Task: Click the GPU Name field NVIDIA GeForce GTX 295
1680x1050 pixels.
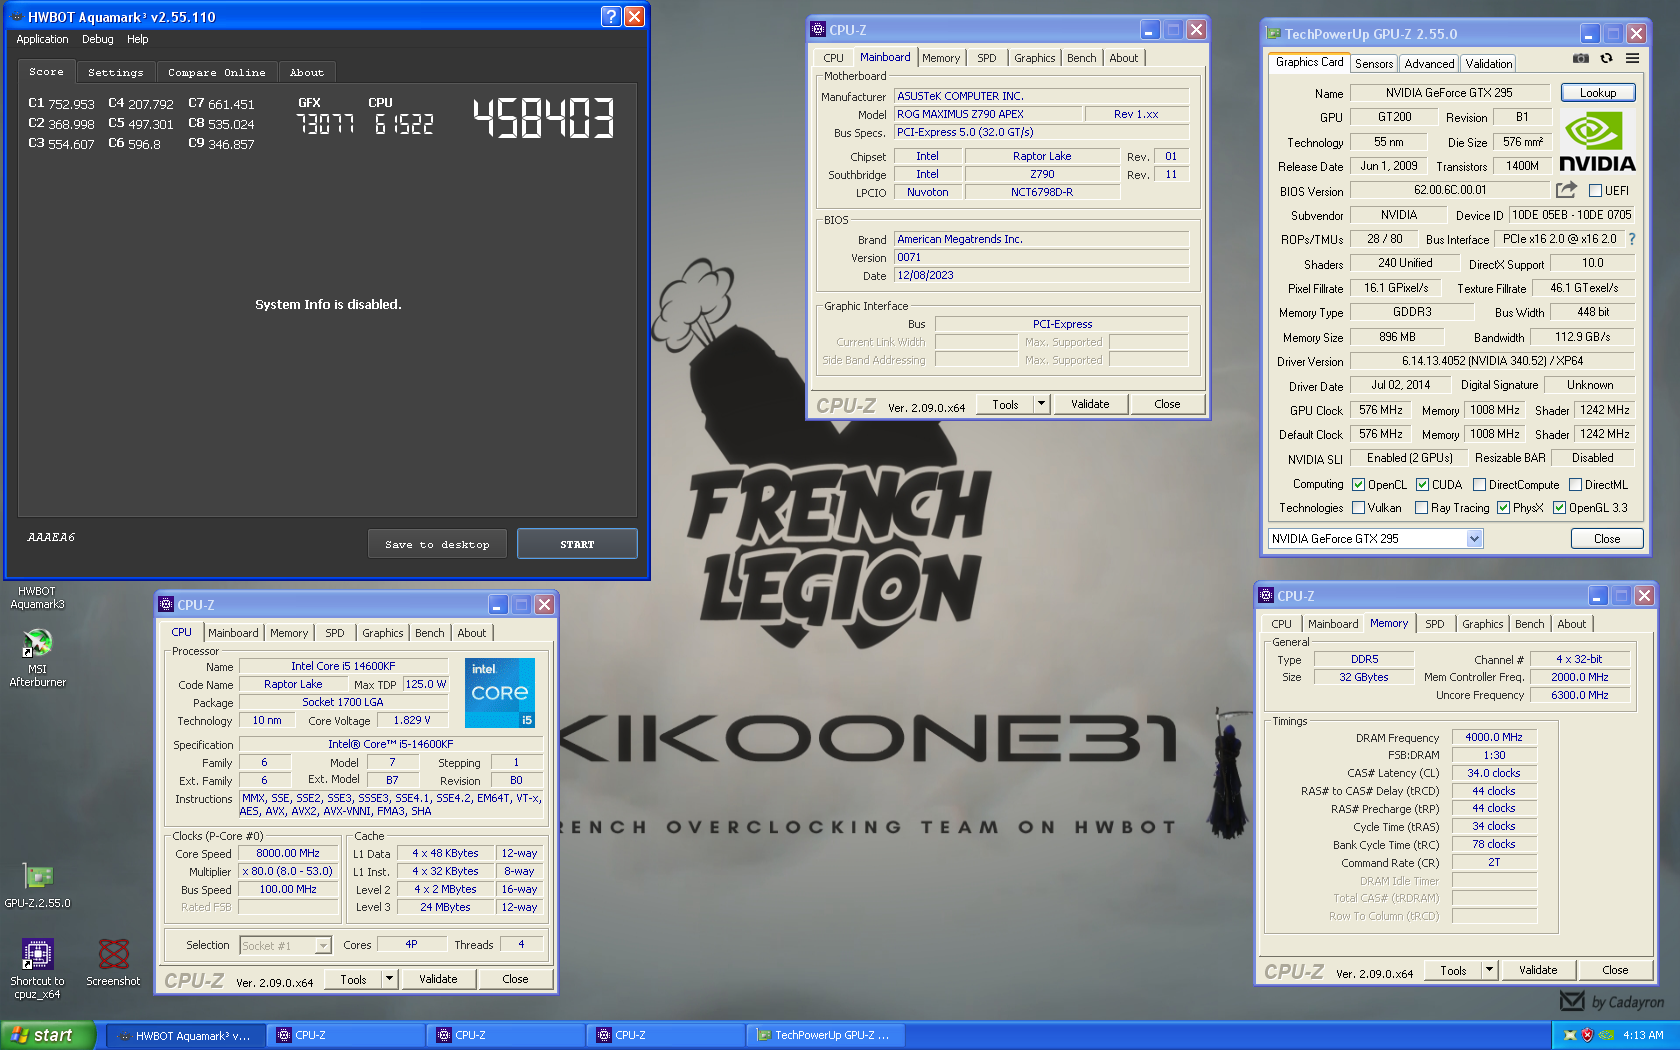Action: pyautogui.click(x=1449, y=93)
